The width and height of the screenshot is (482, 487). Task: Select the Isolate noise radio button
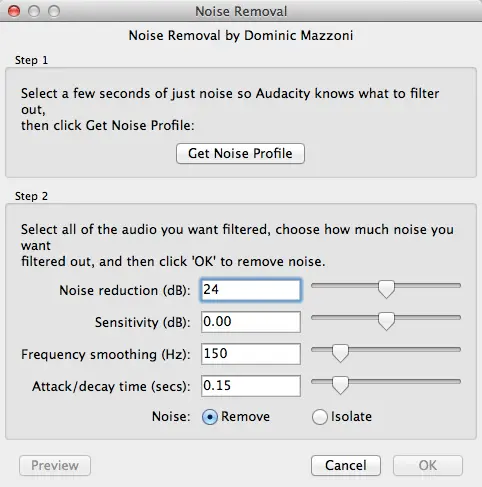pos(320,417)
